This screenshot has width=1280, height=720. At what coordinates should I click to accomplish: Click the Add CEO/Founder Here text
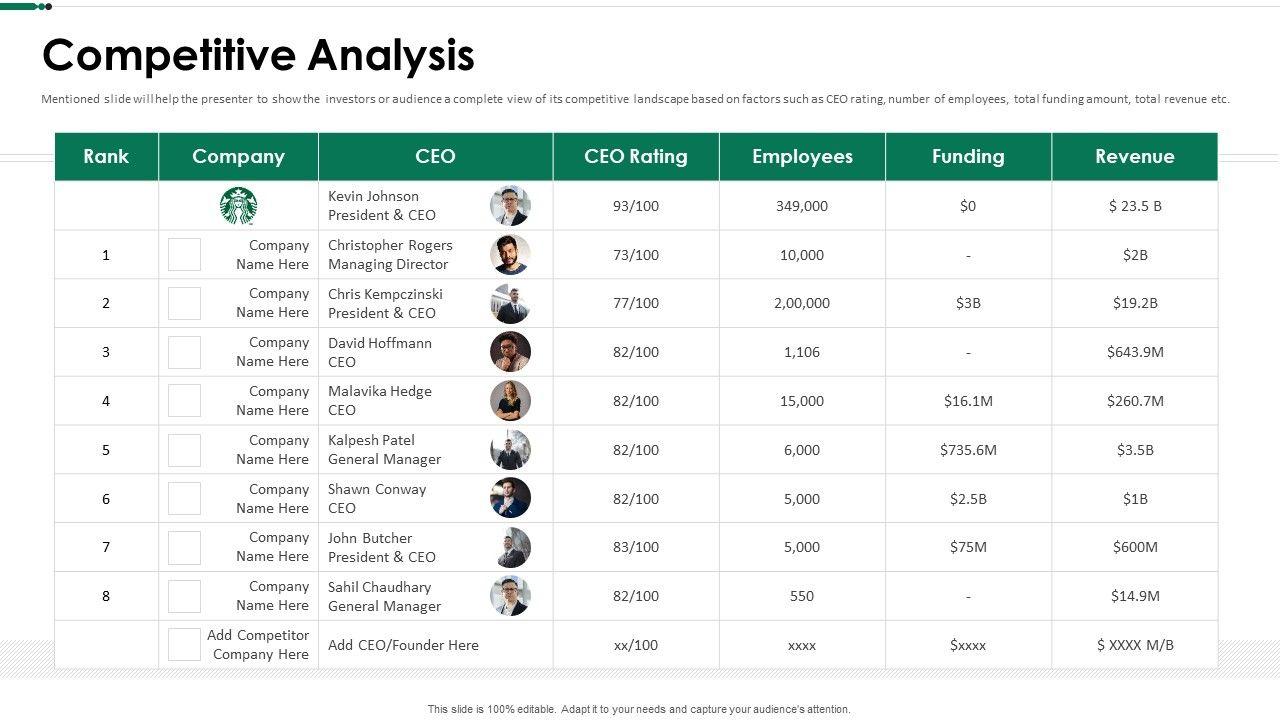(403, 645)
